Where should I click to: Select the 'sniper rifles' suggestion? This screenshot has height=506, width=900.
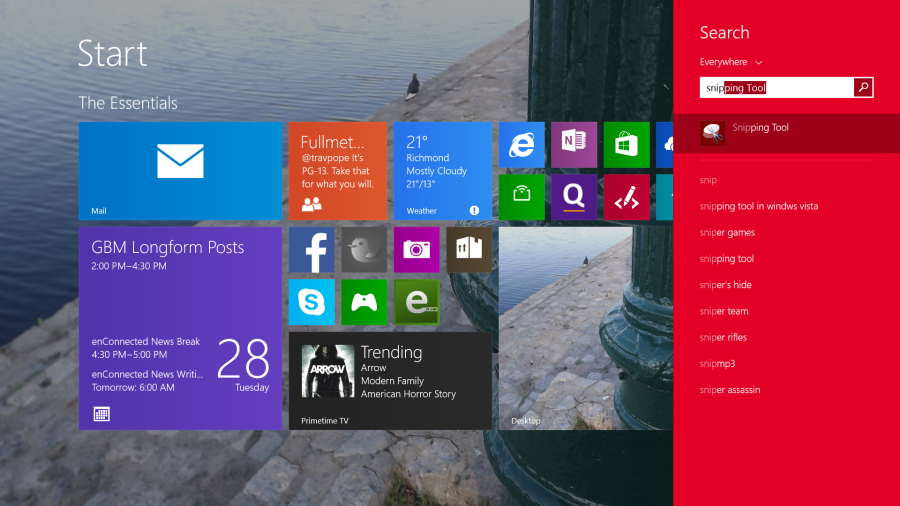tap(723, 337)
